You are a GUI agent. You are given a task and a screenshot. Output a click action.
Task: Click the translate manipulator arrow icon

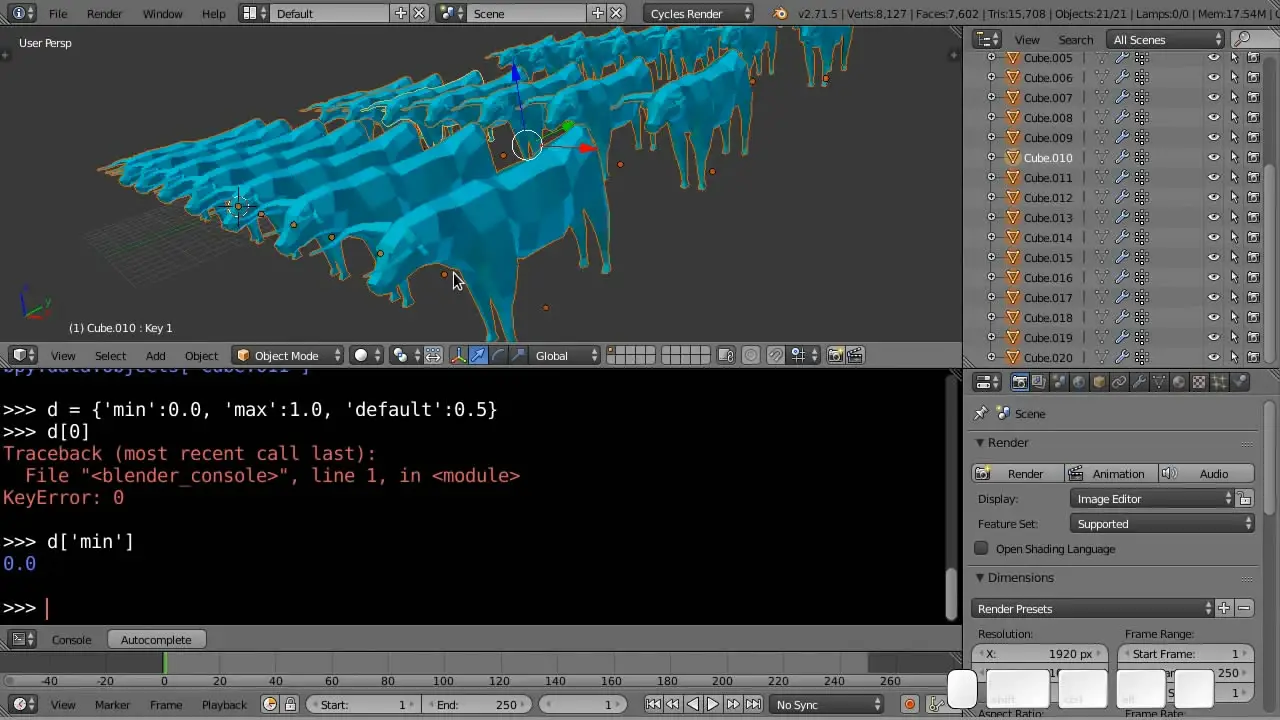478,355
